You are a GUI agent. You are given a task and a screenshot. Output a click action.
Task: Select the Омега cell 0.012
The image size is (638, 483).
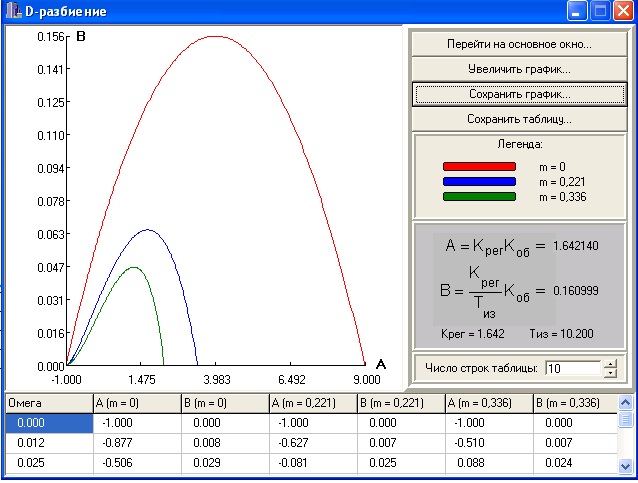[49, 443]
